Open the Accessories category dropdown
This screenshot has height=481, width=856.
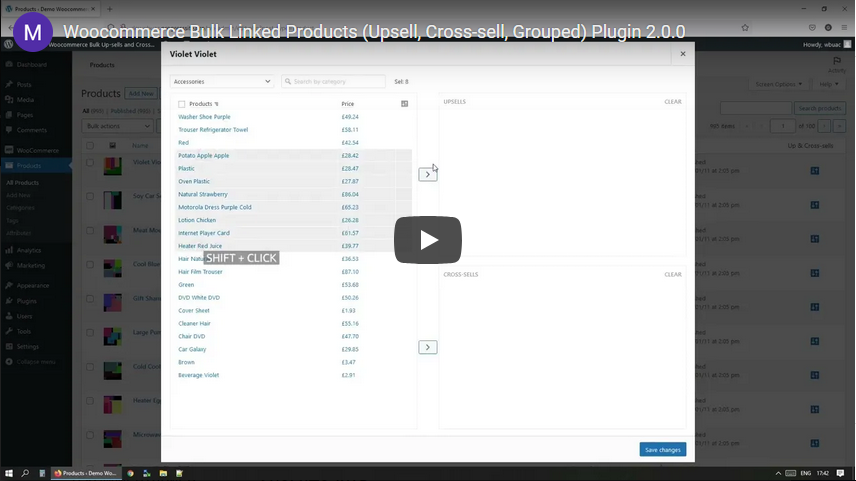pos(221,81)
